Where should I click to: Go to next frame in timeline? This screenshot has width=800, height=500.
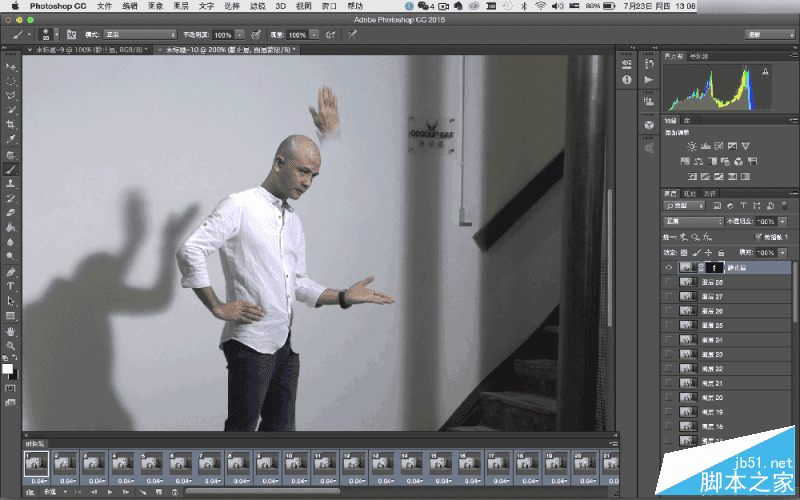tap(126, 492)
